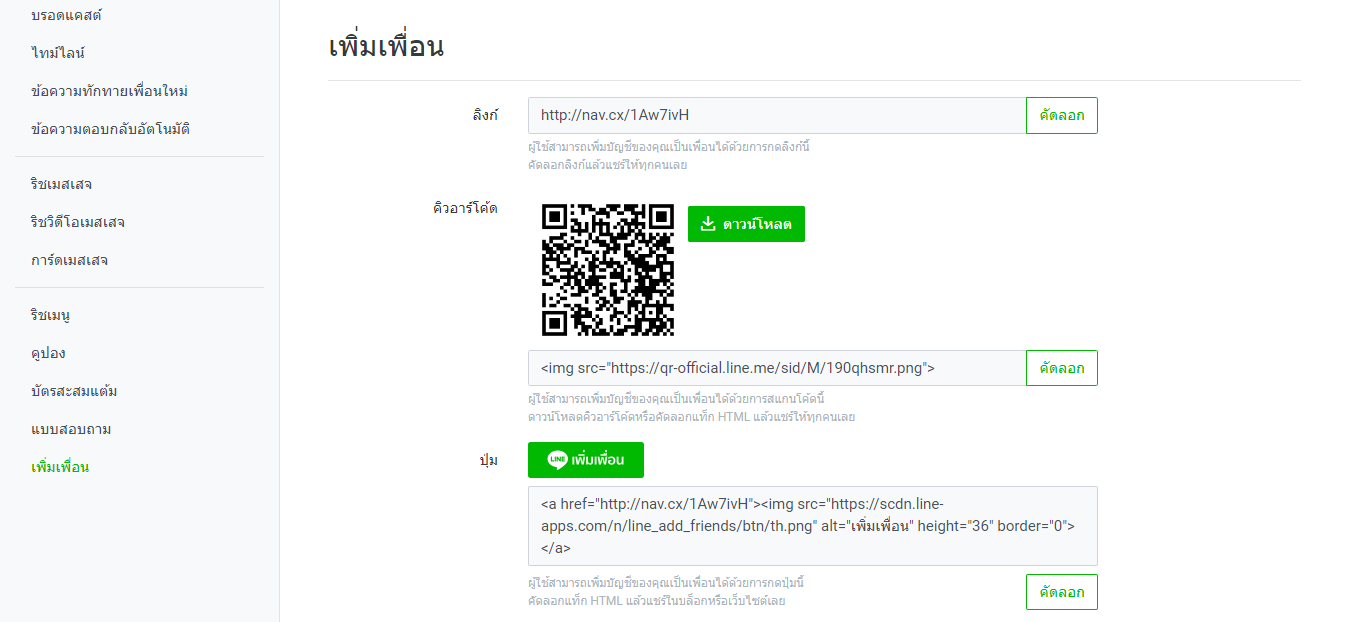This screenshot has width=1349, height=622.
Task: Click hint text mentioning แท็ก HTML under QR field
Action: point(691,416)
